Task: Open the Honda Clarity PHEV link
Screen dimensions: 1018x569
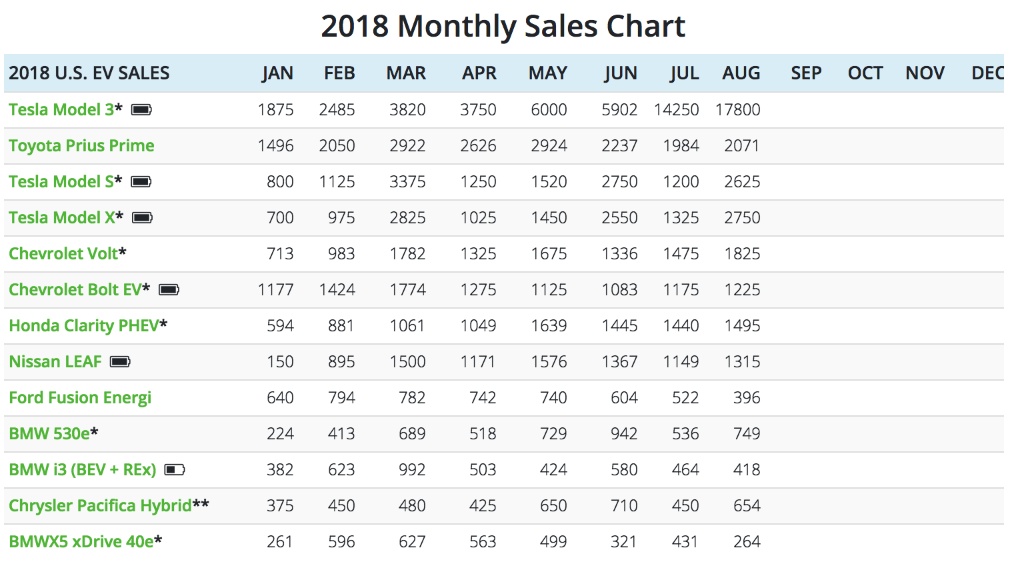Action: 84,325
